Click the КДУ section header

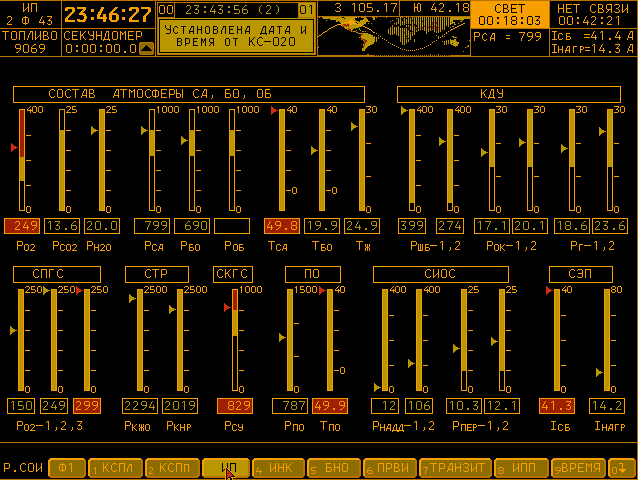pos(509,94)
